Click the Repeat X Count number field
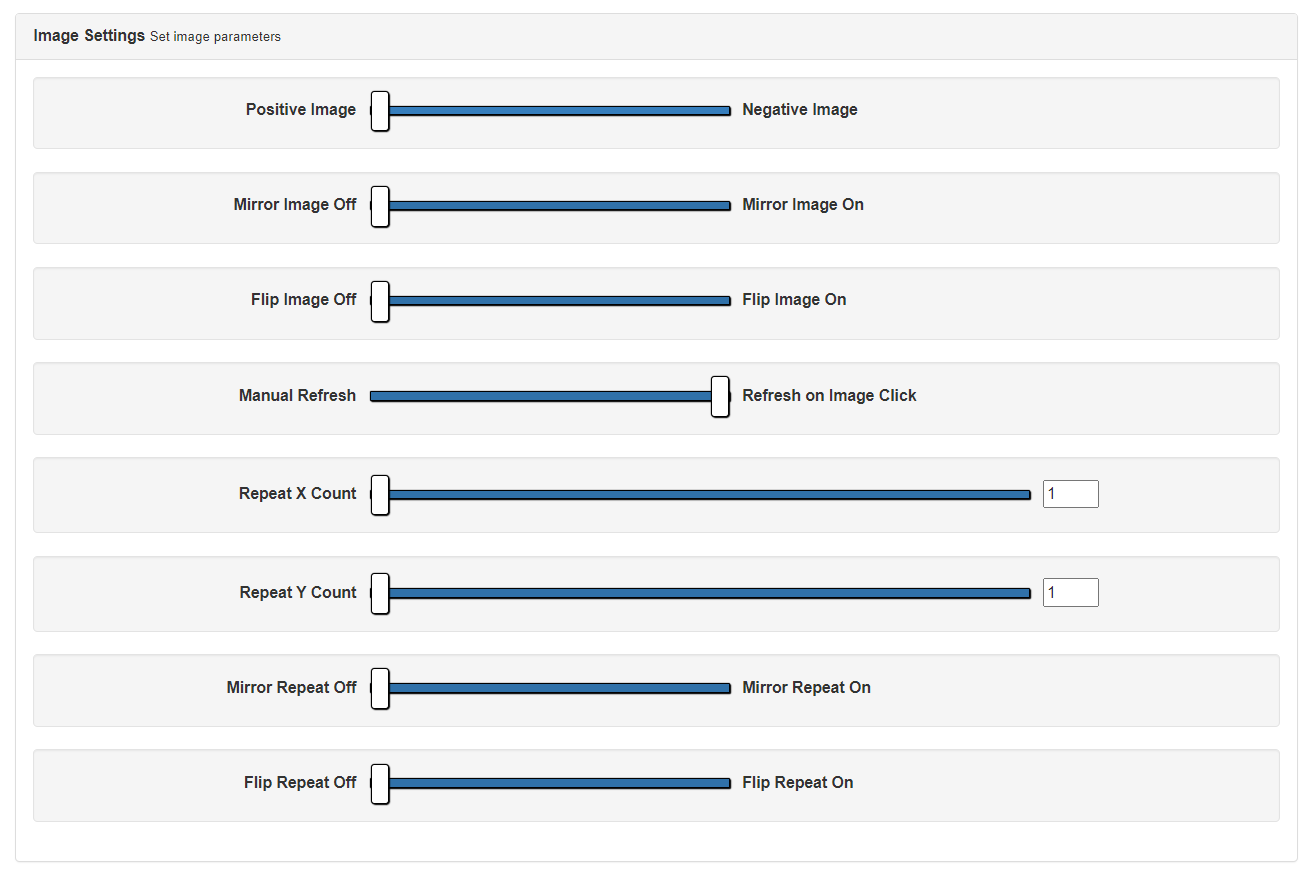Screen dimensions: 1316x875 tap(1070, 494)
